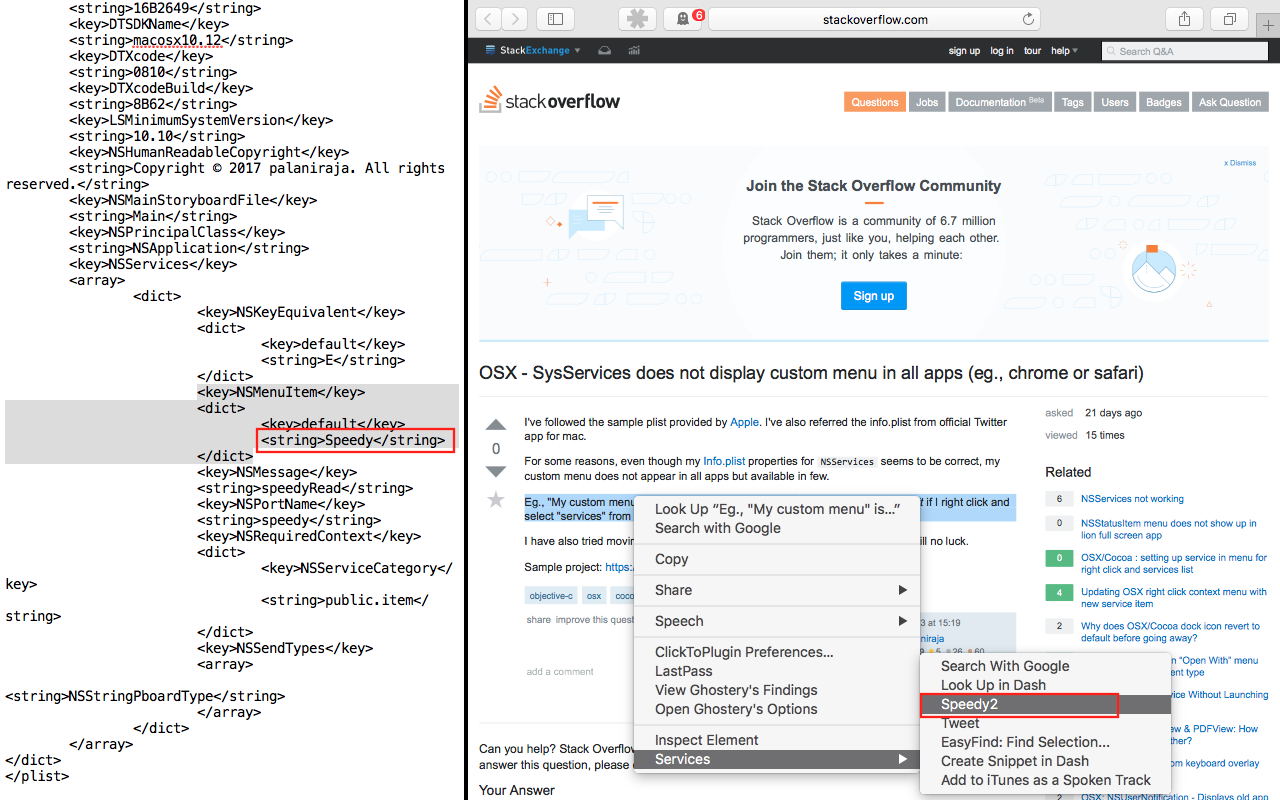Viewport: 1280px width, 800px height.
Task: Click the Stack Overflow logo
Action: 549,100
